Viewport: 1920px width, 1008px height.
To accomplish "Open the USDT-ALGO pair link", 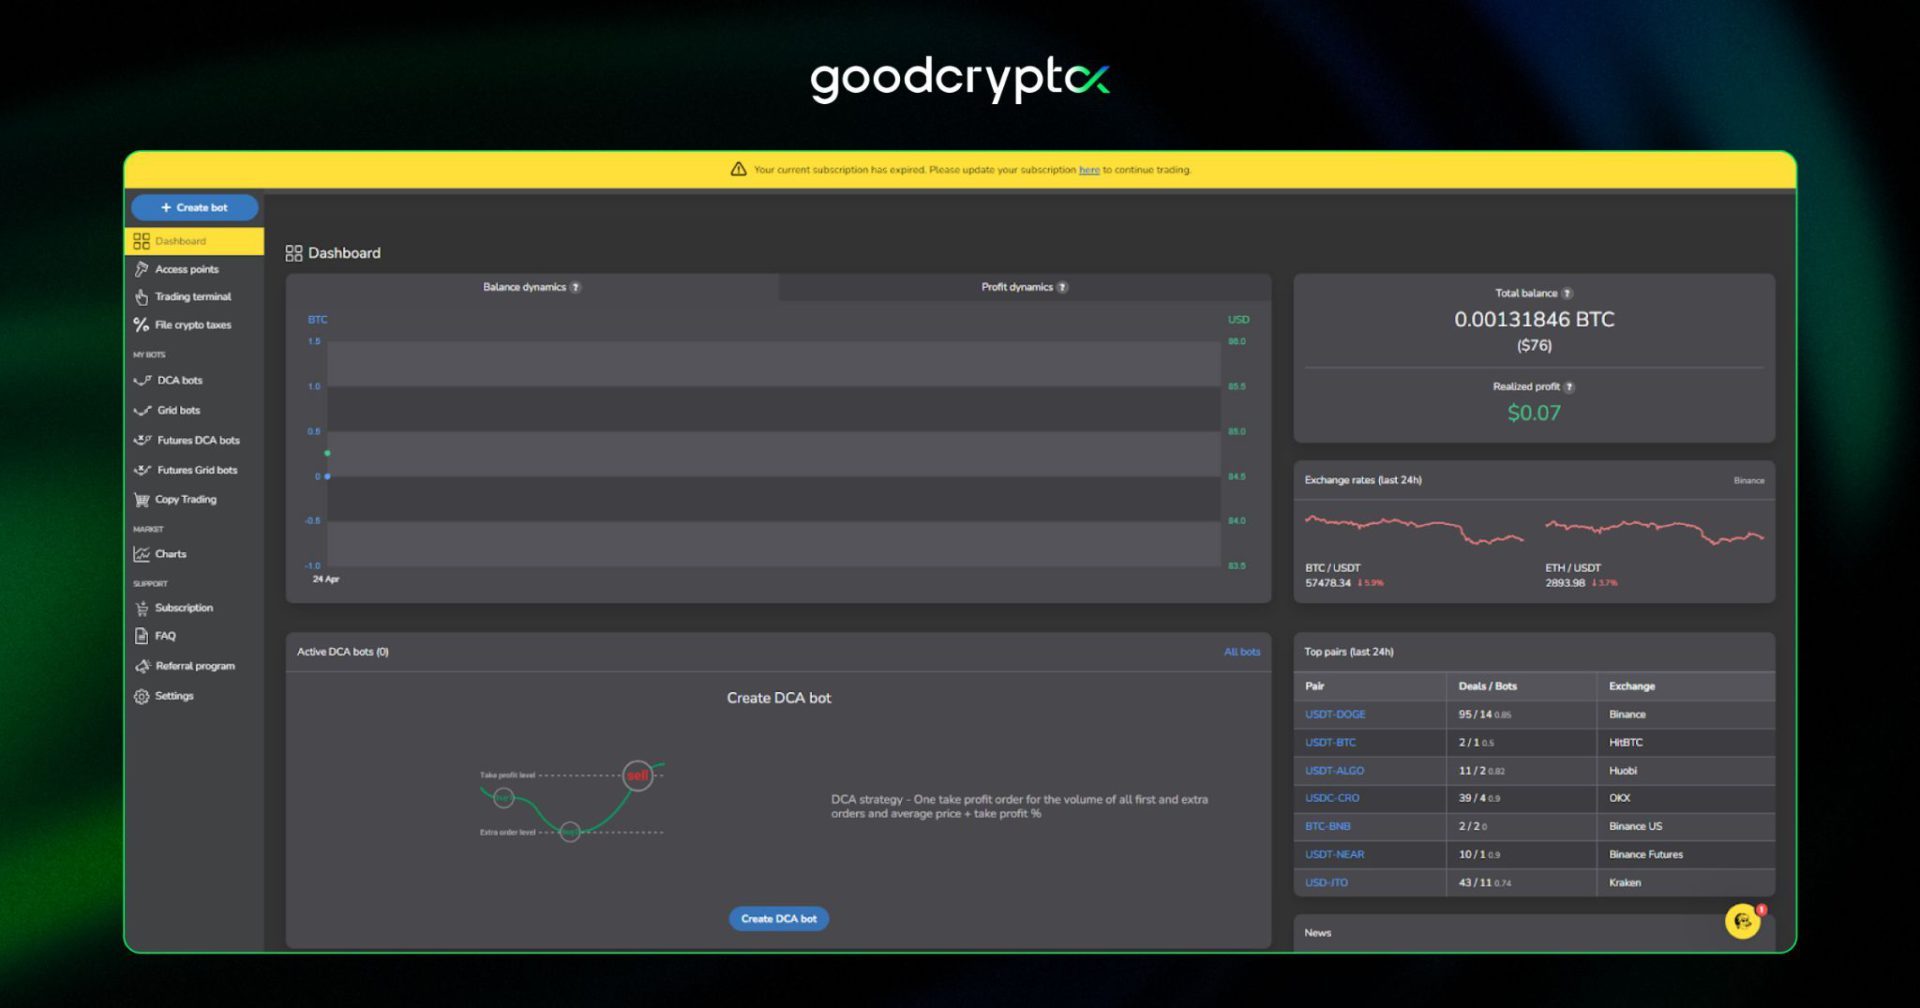I will (1334, 770).
